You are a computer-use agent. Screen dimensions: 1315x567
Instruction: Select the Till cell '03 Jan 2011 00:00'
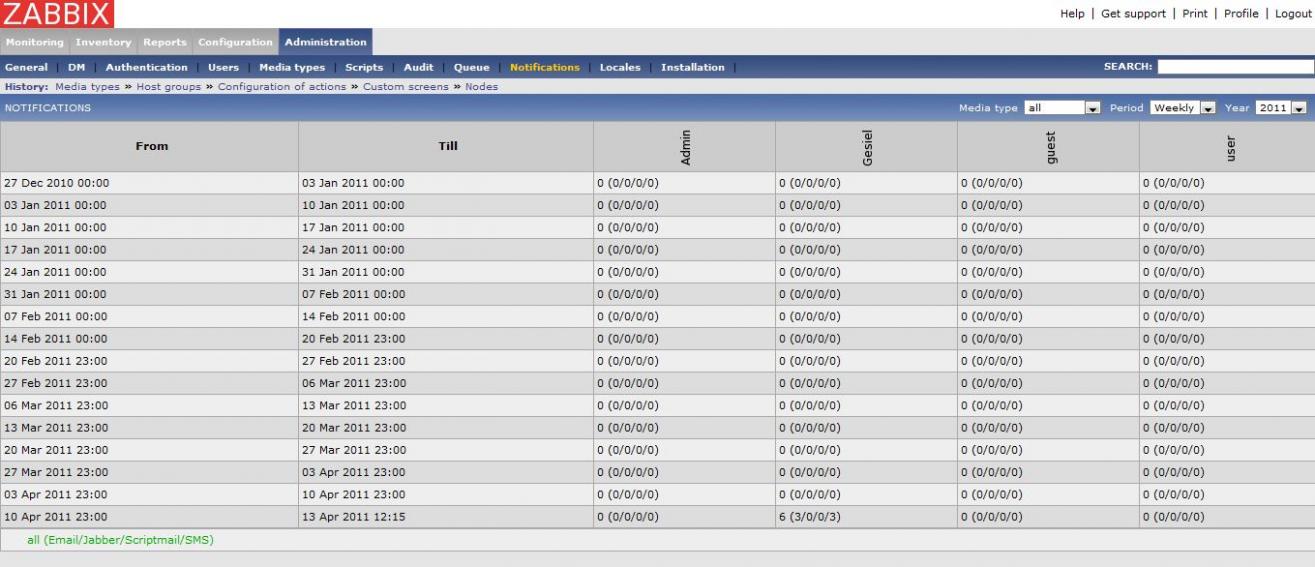[446, 183]
